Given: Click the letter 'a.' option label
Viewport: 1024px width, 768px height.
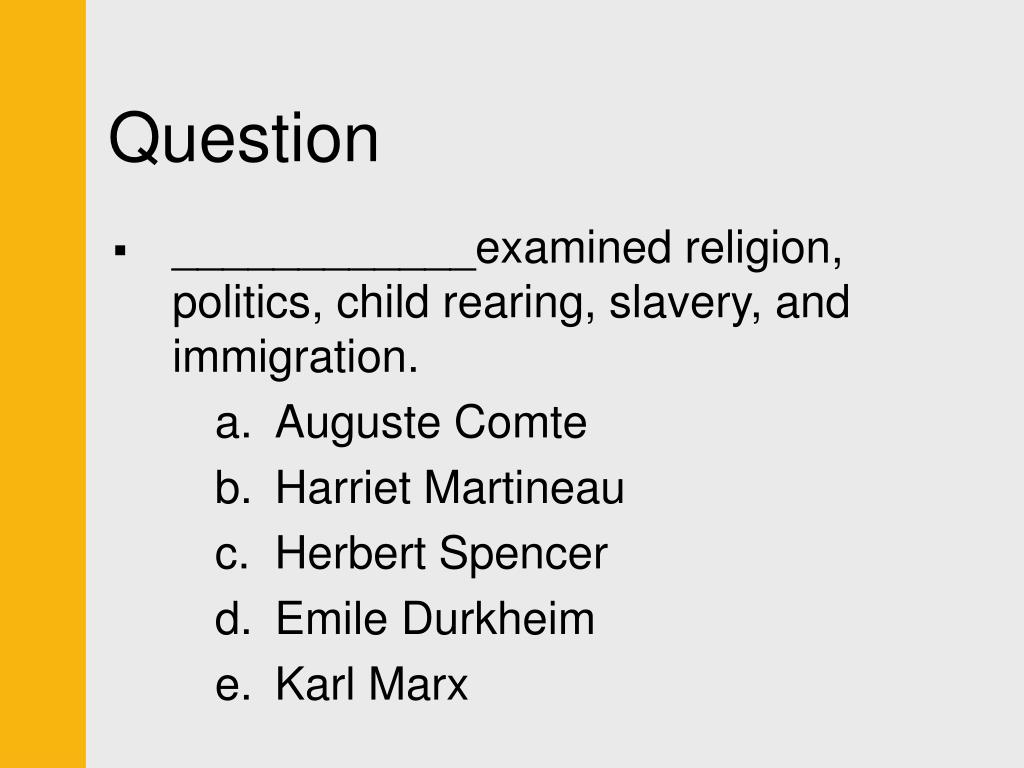Looking at the screenshot, I should pos(232,424).
